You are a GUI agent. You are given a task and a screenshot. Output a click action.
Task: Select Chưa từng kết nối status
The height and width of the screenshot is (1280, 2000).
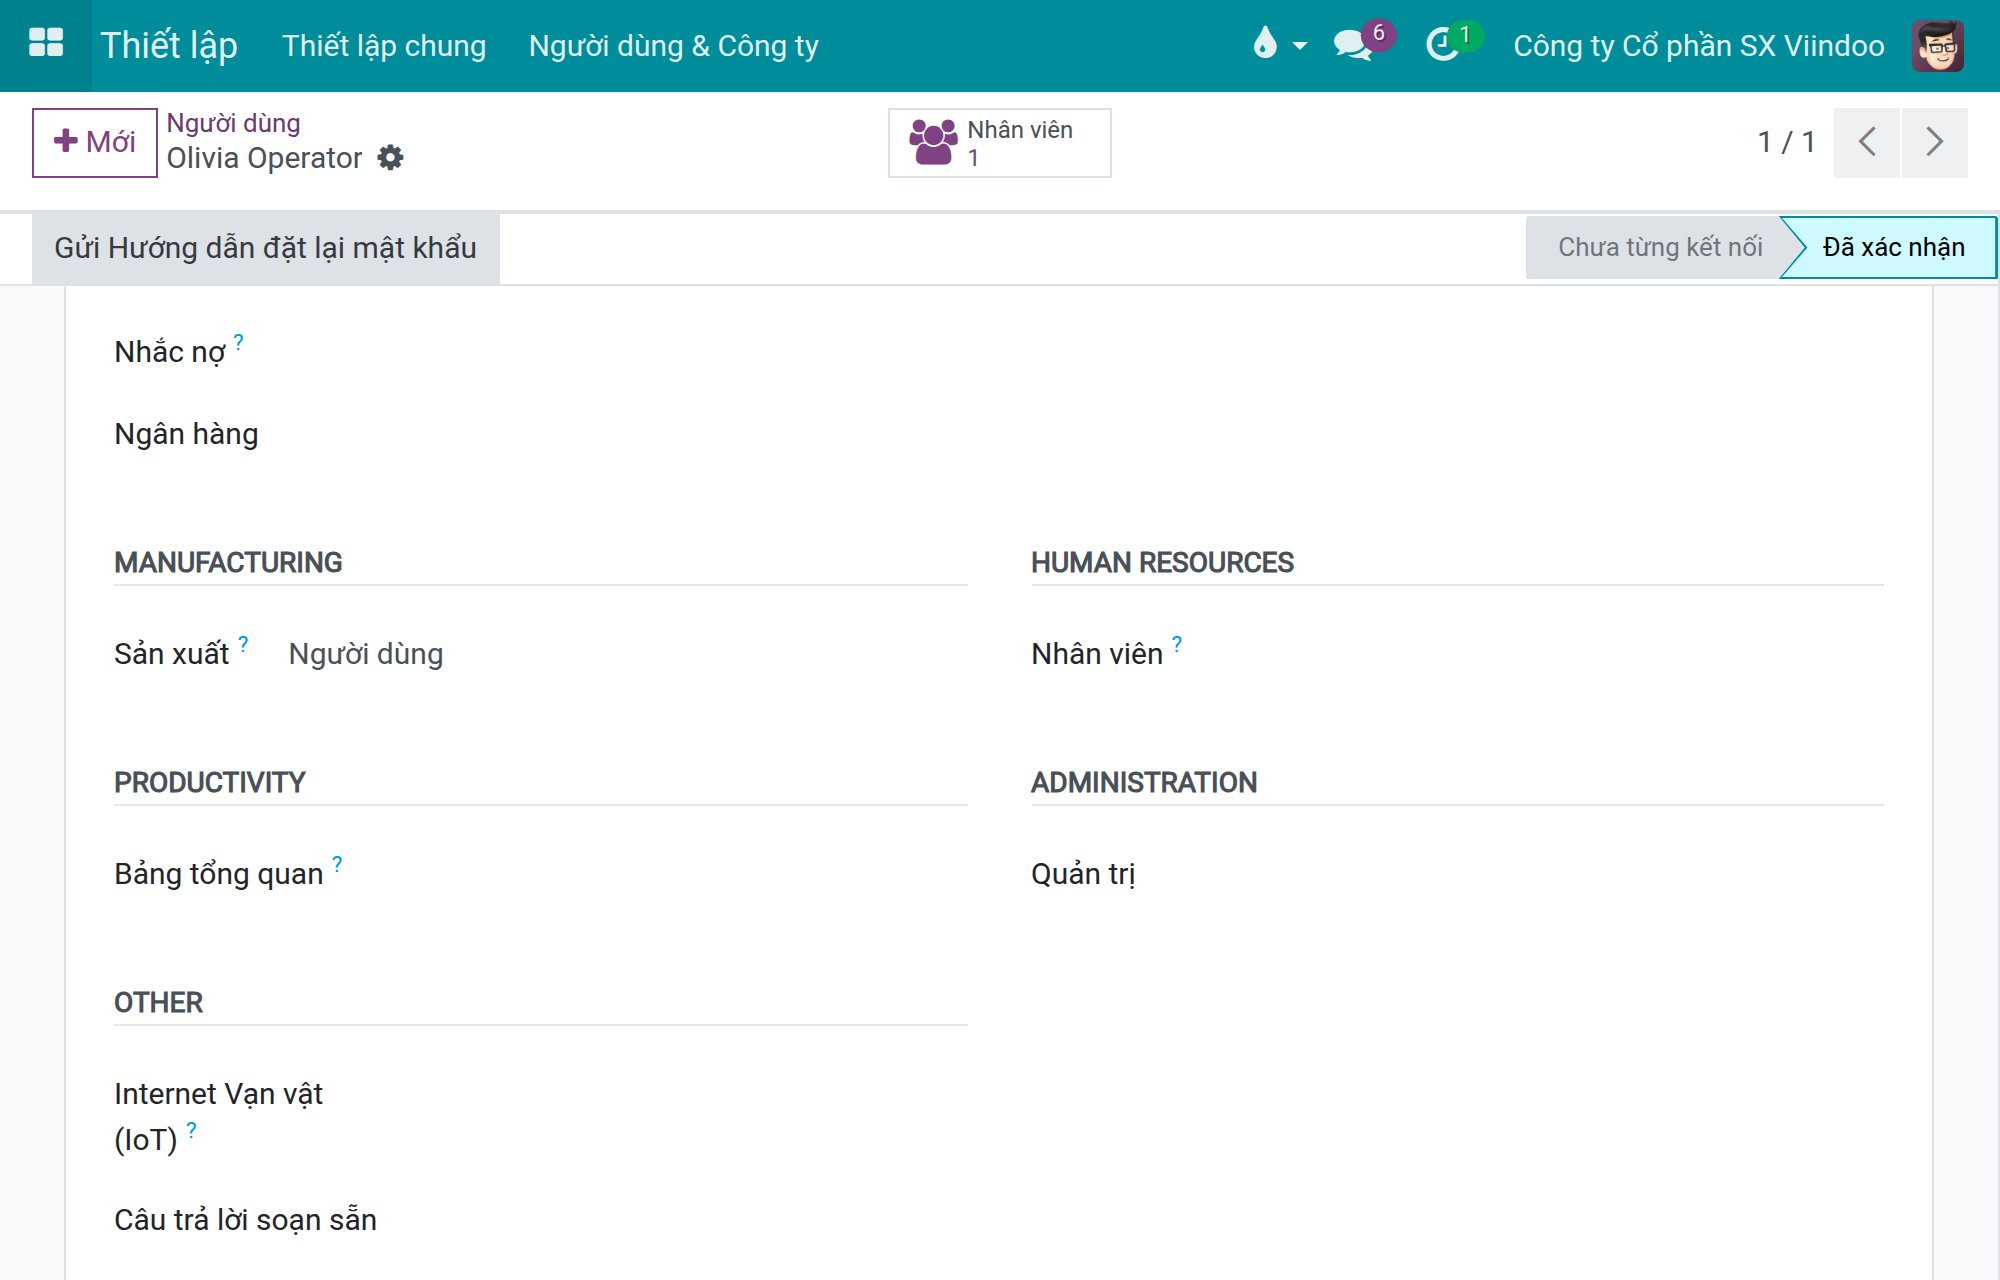pyautogui.click(x=1659, y=248)
